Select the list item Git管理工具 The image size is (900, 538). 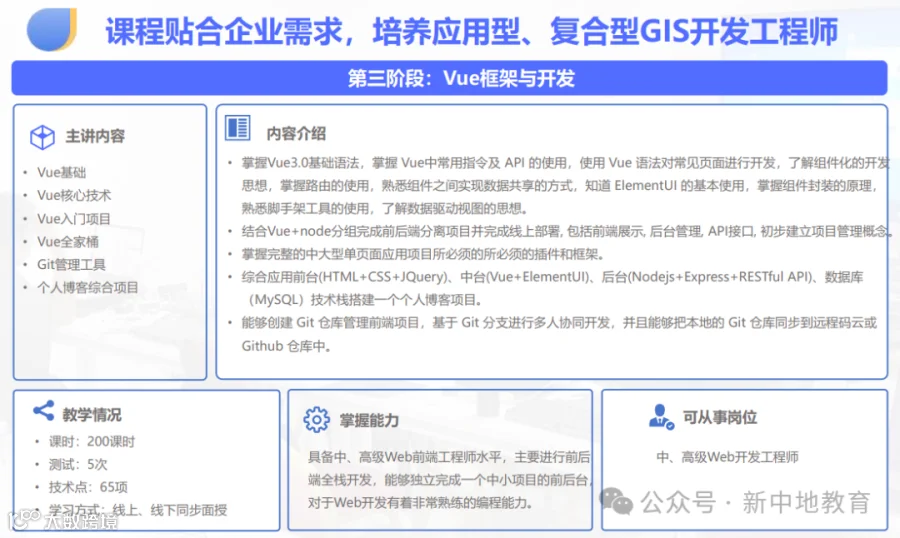tap(71, 265)
